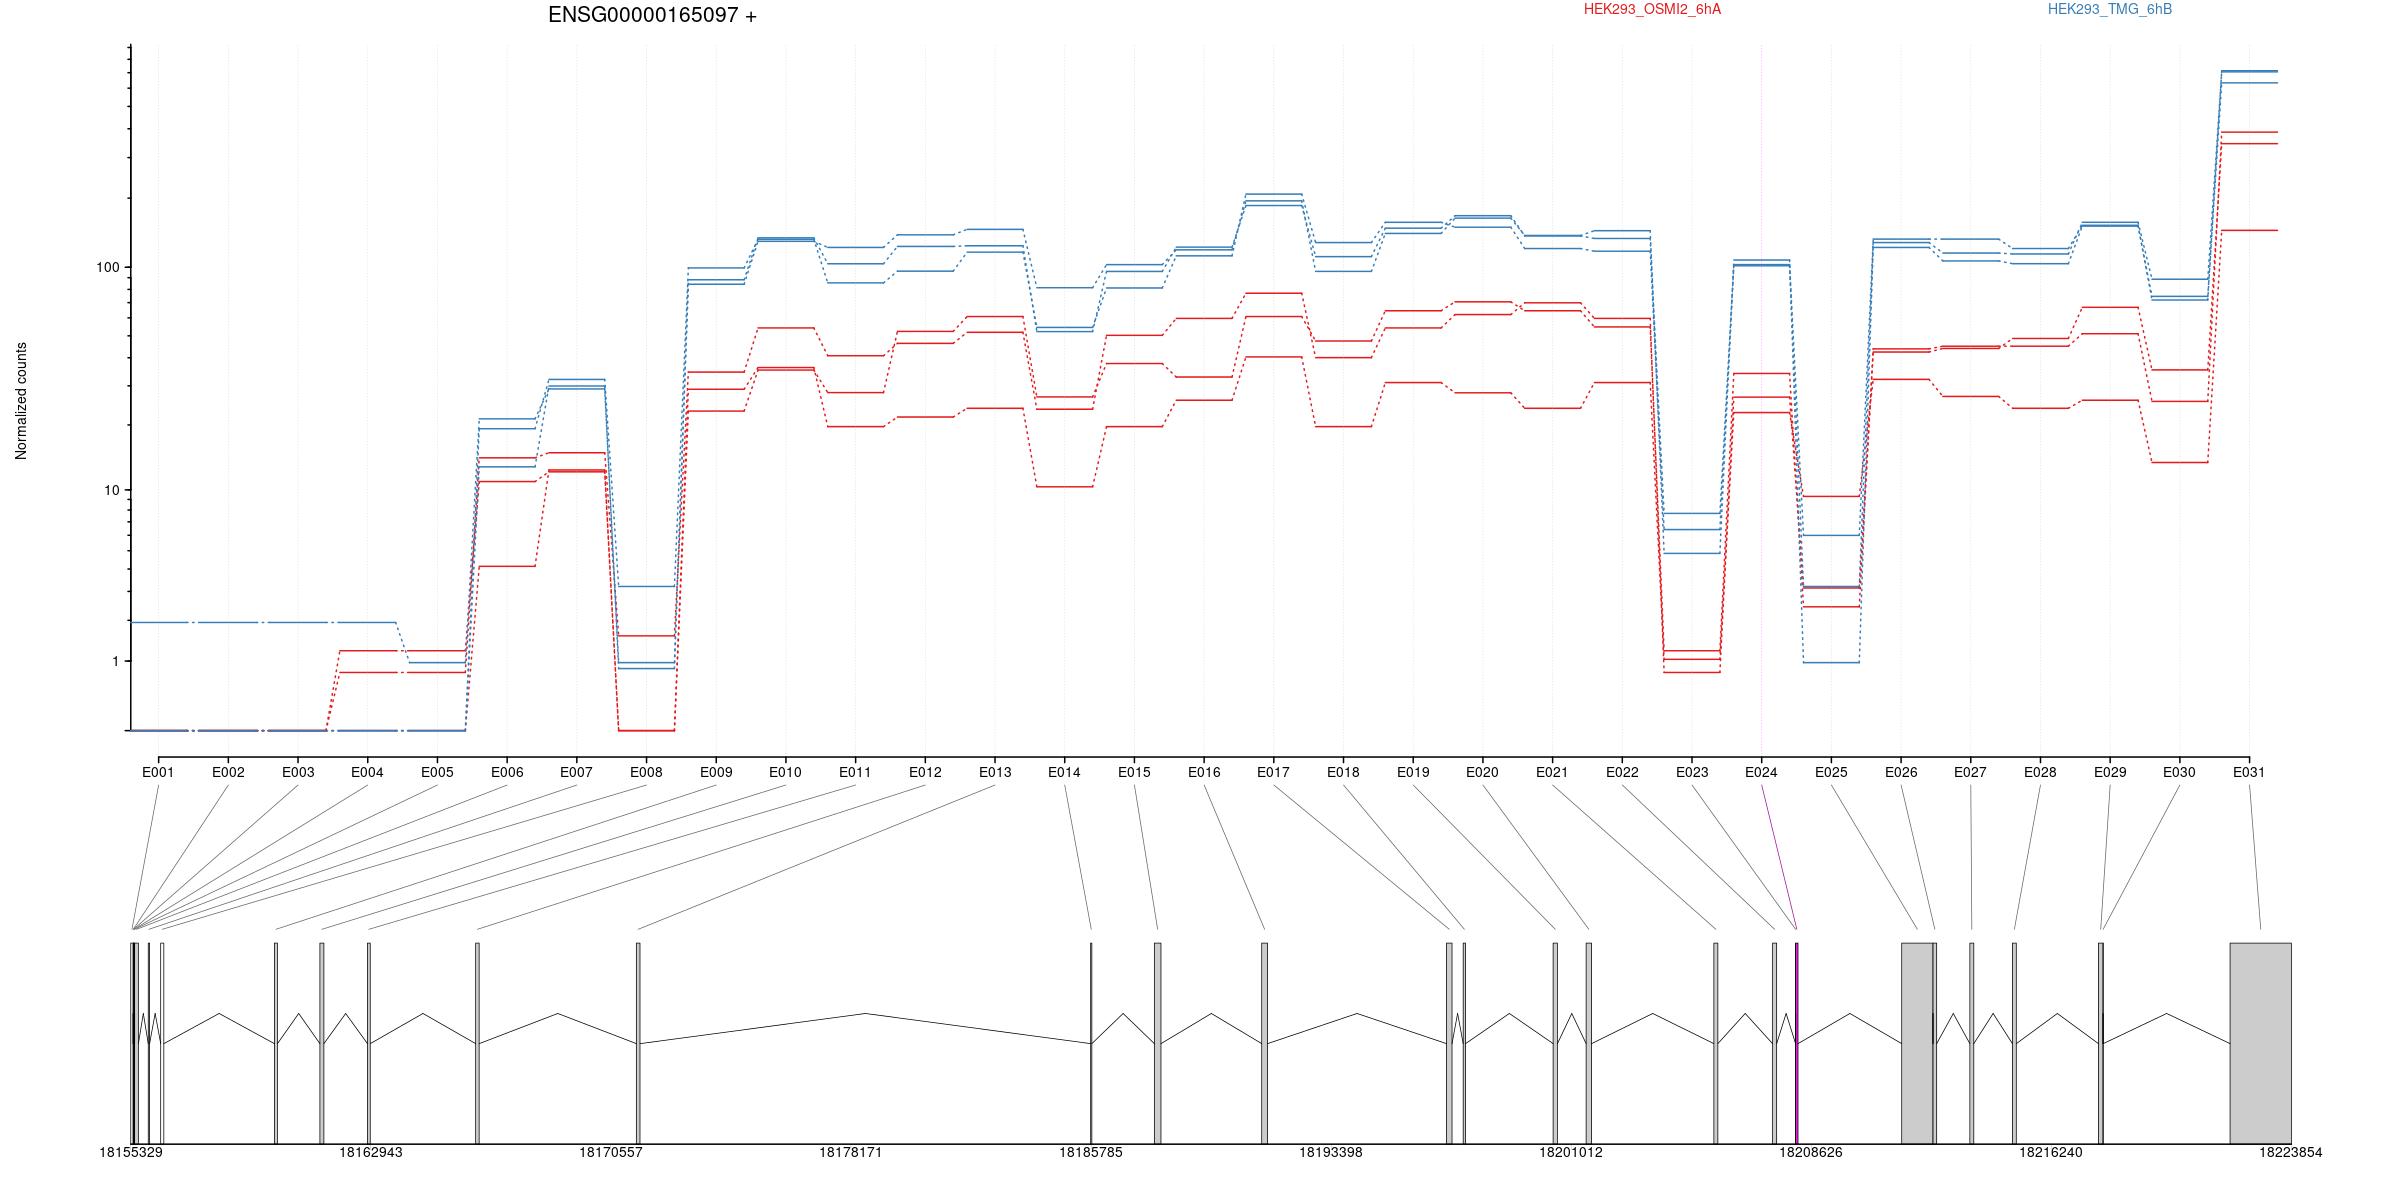Image resolution: width=2400 pixels, height=1200 pixels.
Task: Select exon label E002
Action: coord(228,772)
